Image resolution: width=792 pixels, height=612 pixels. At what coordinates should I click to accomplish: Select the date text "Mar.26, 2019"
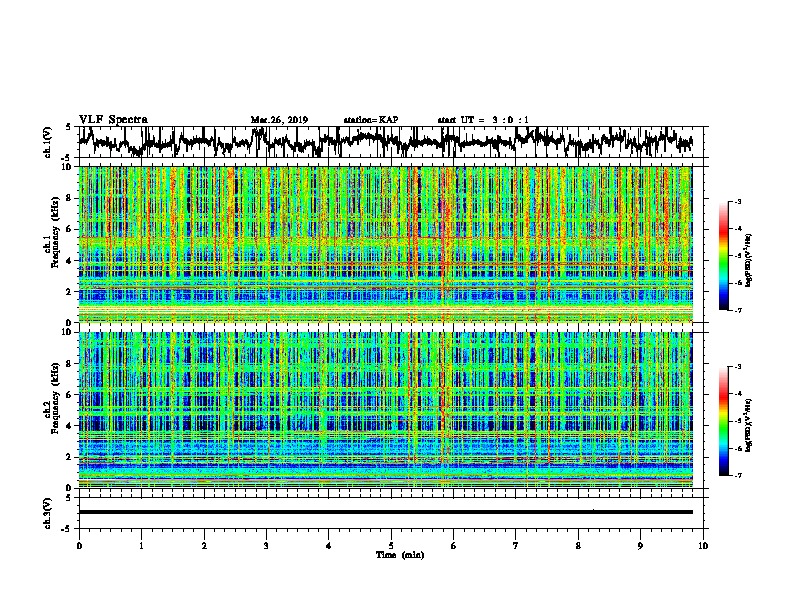pyautogui.click(x=279, y=120)
